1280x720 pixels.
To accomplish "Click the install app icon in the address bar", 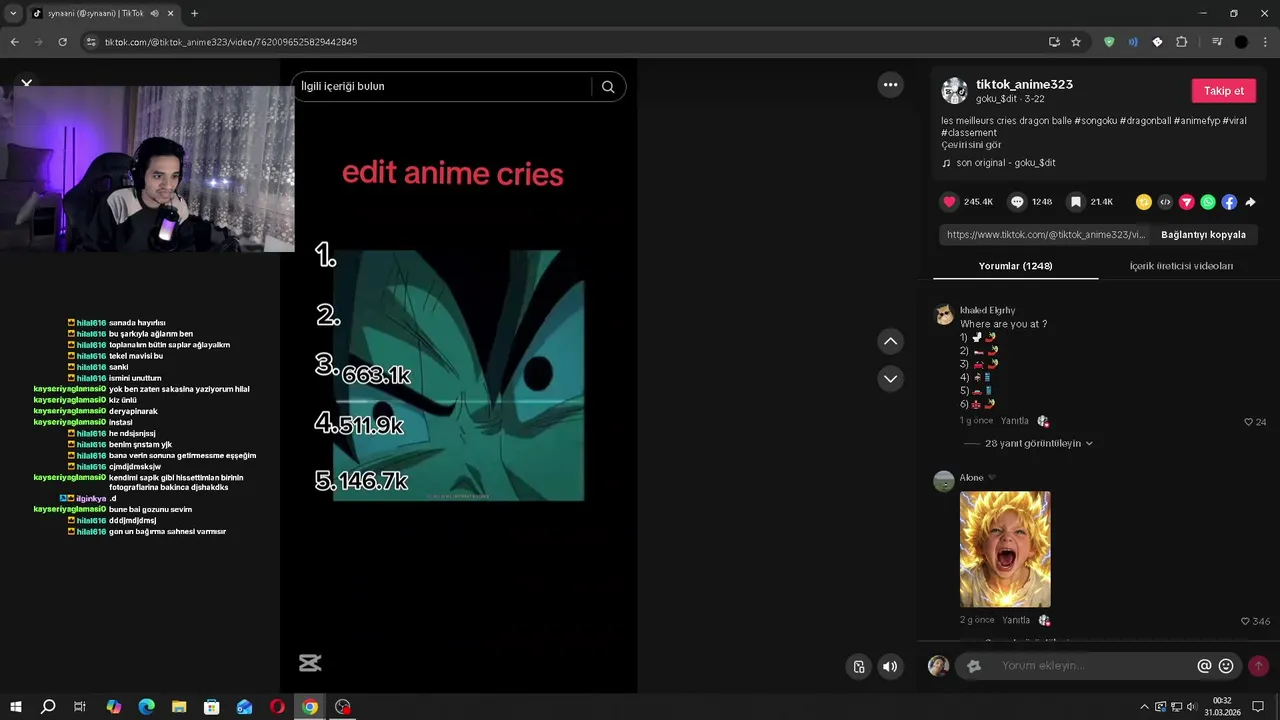I will (x=1054, y=42).
